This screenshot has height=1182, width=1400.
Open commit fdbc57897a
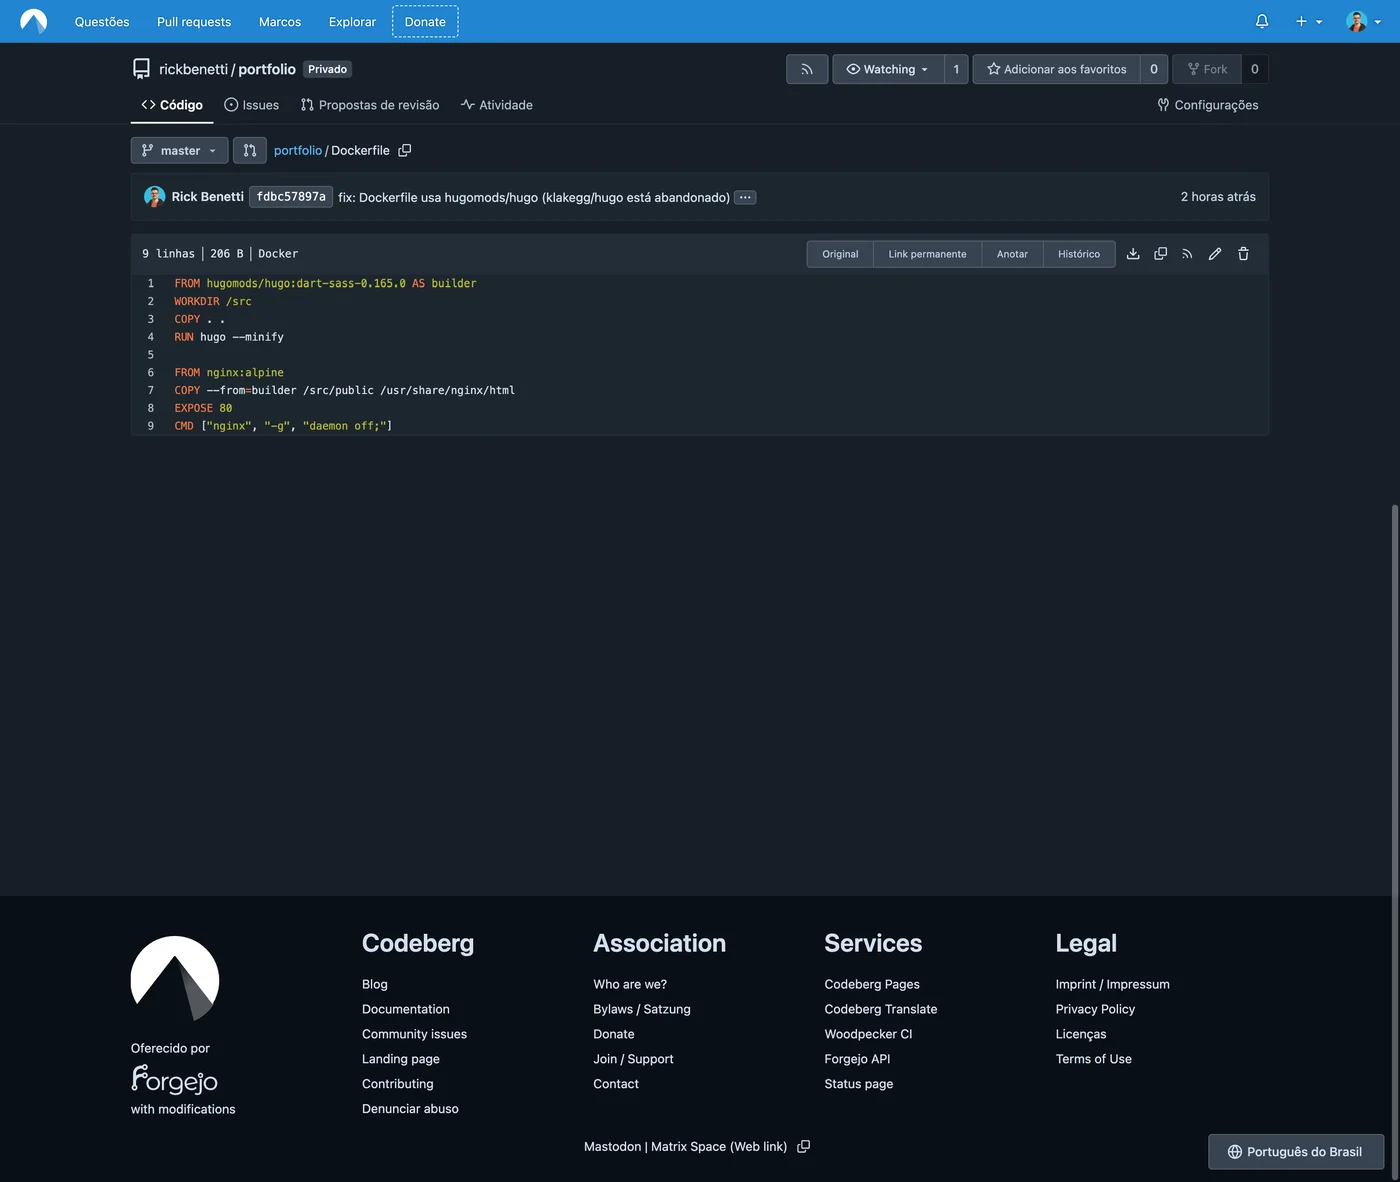pos(291,197)
